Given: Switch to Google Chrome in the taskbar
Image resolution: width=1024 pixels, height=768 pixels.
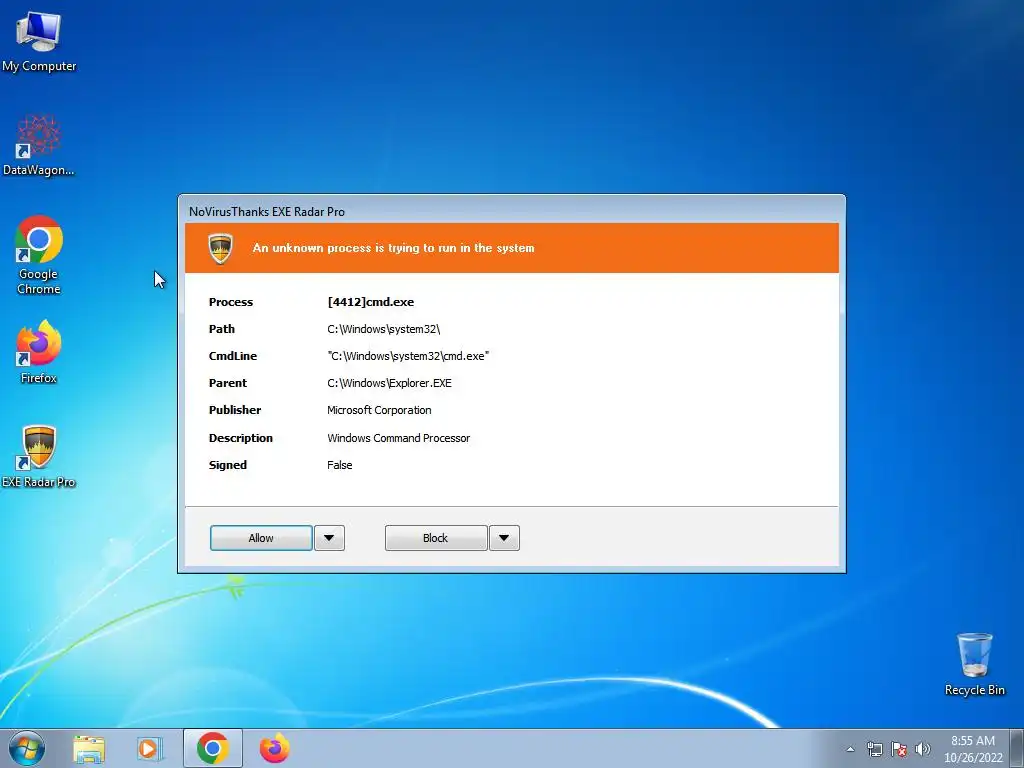Looking at the screenshot, I should click(x=213, y=748).
